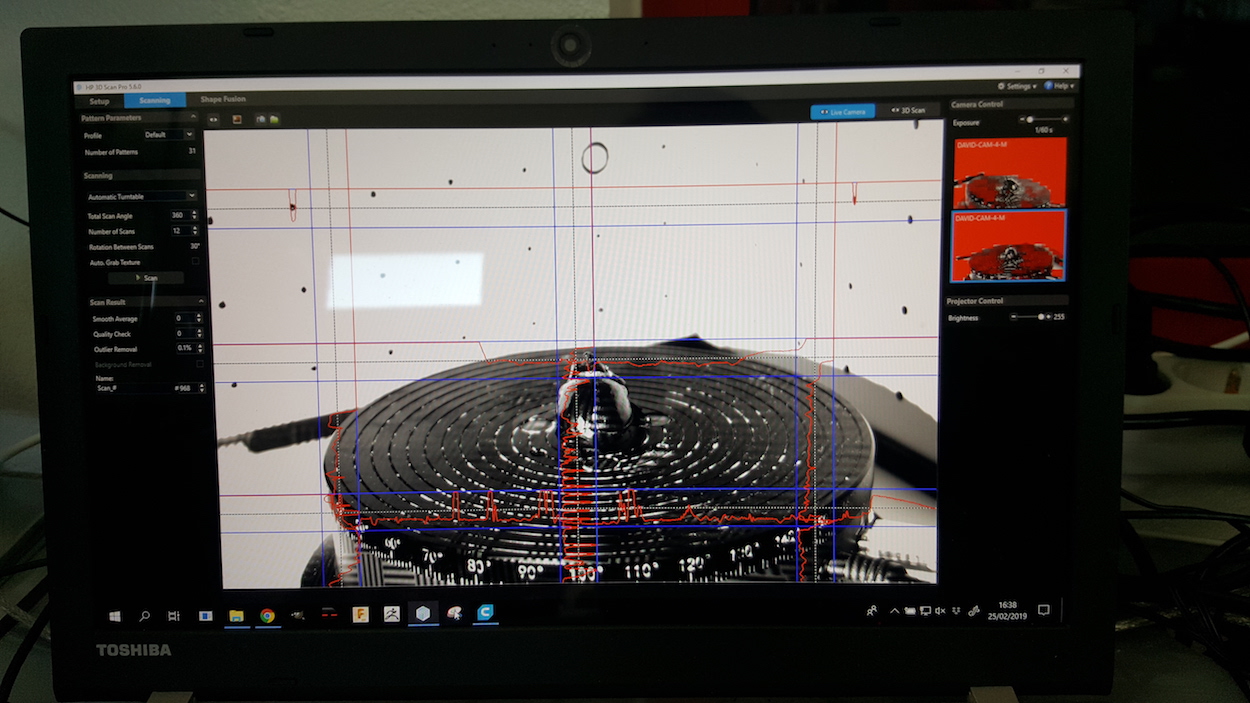Toggle the stereo view eye icon in toolbar
The height and width of the screenshot is (703, 1250).
[x=214, y=118]
